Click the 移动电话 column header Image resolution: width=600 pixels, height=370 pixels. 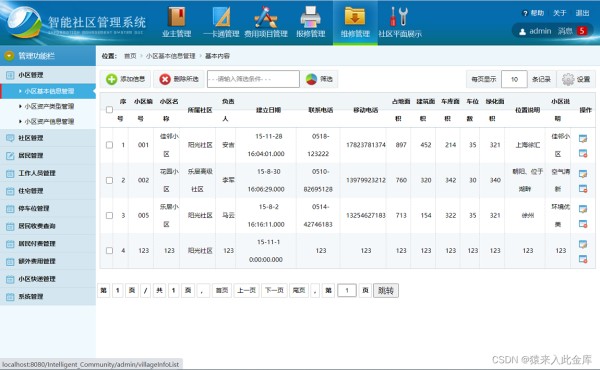click(x=365, y=110)
